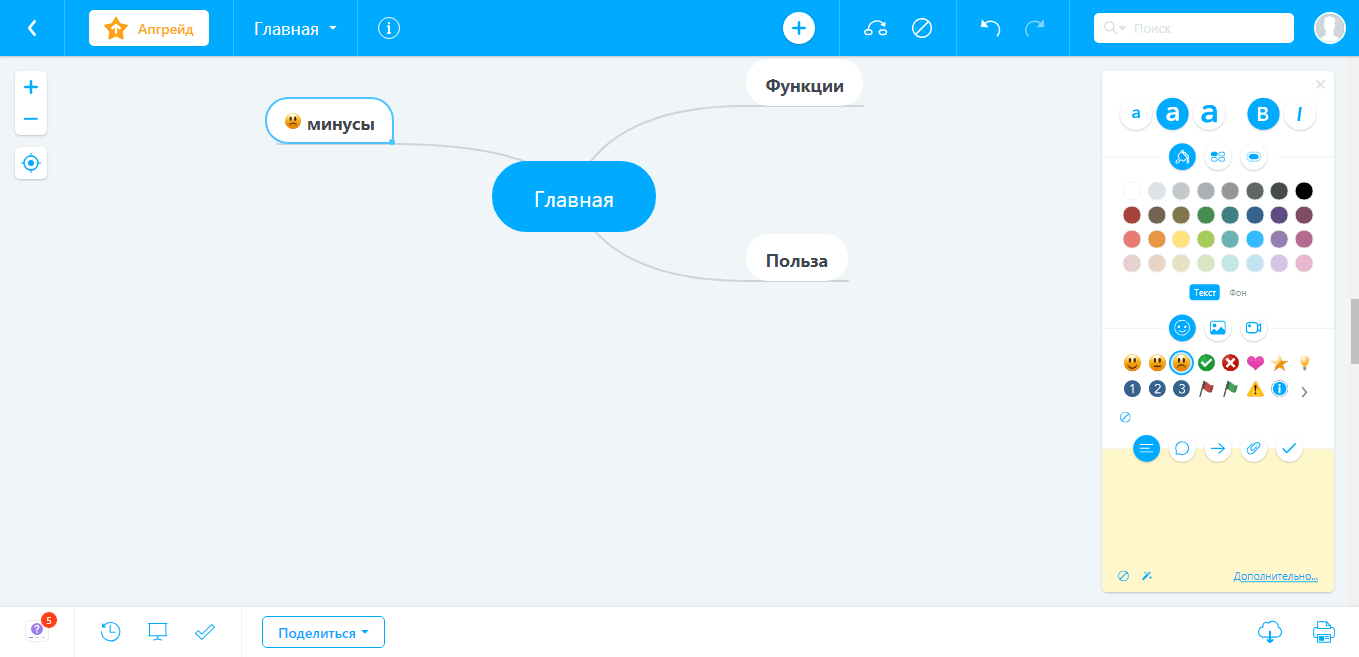Select the red flag icon
Screen dimensions: 1359x657
tap(1206, 389)
